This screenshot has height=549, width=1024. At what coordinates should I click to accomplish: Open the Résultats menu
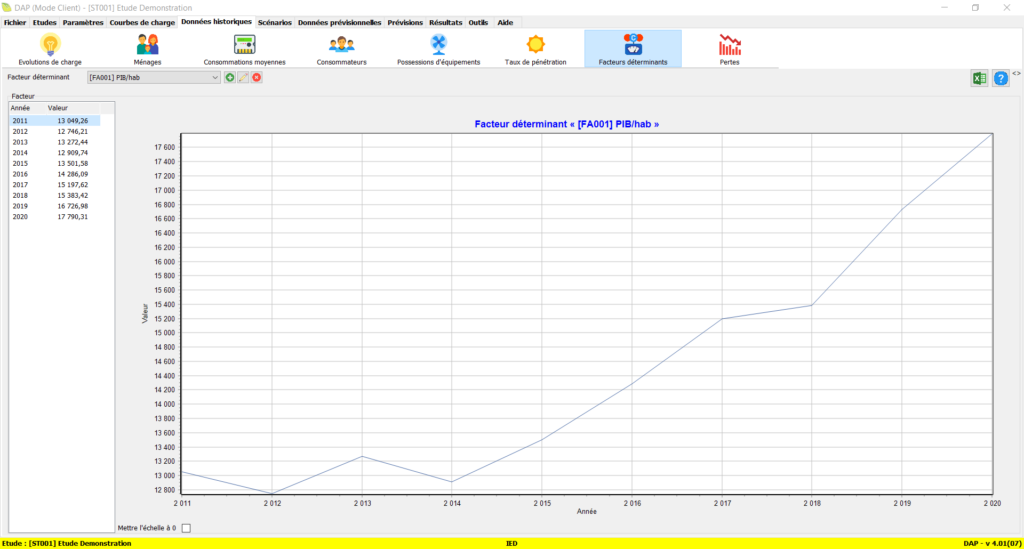(446, 22)
